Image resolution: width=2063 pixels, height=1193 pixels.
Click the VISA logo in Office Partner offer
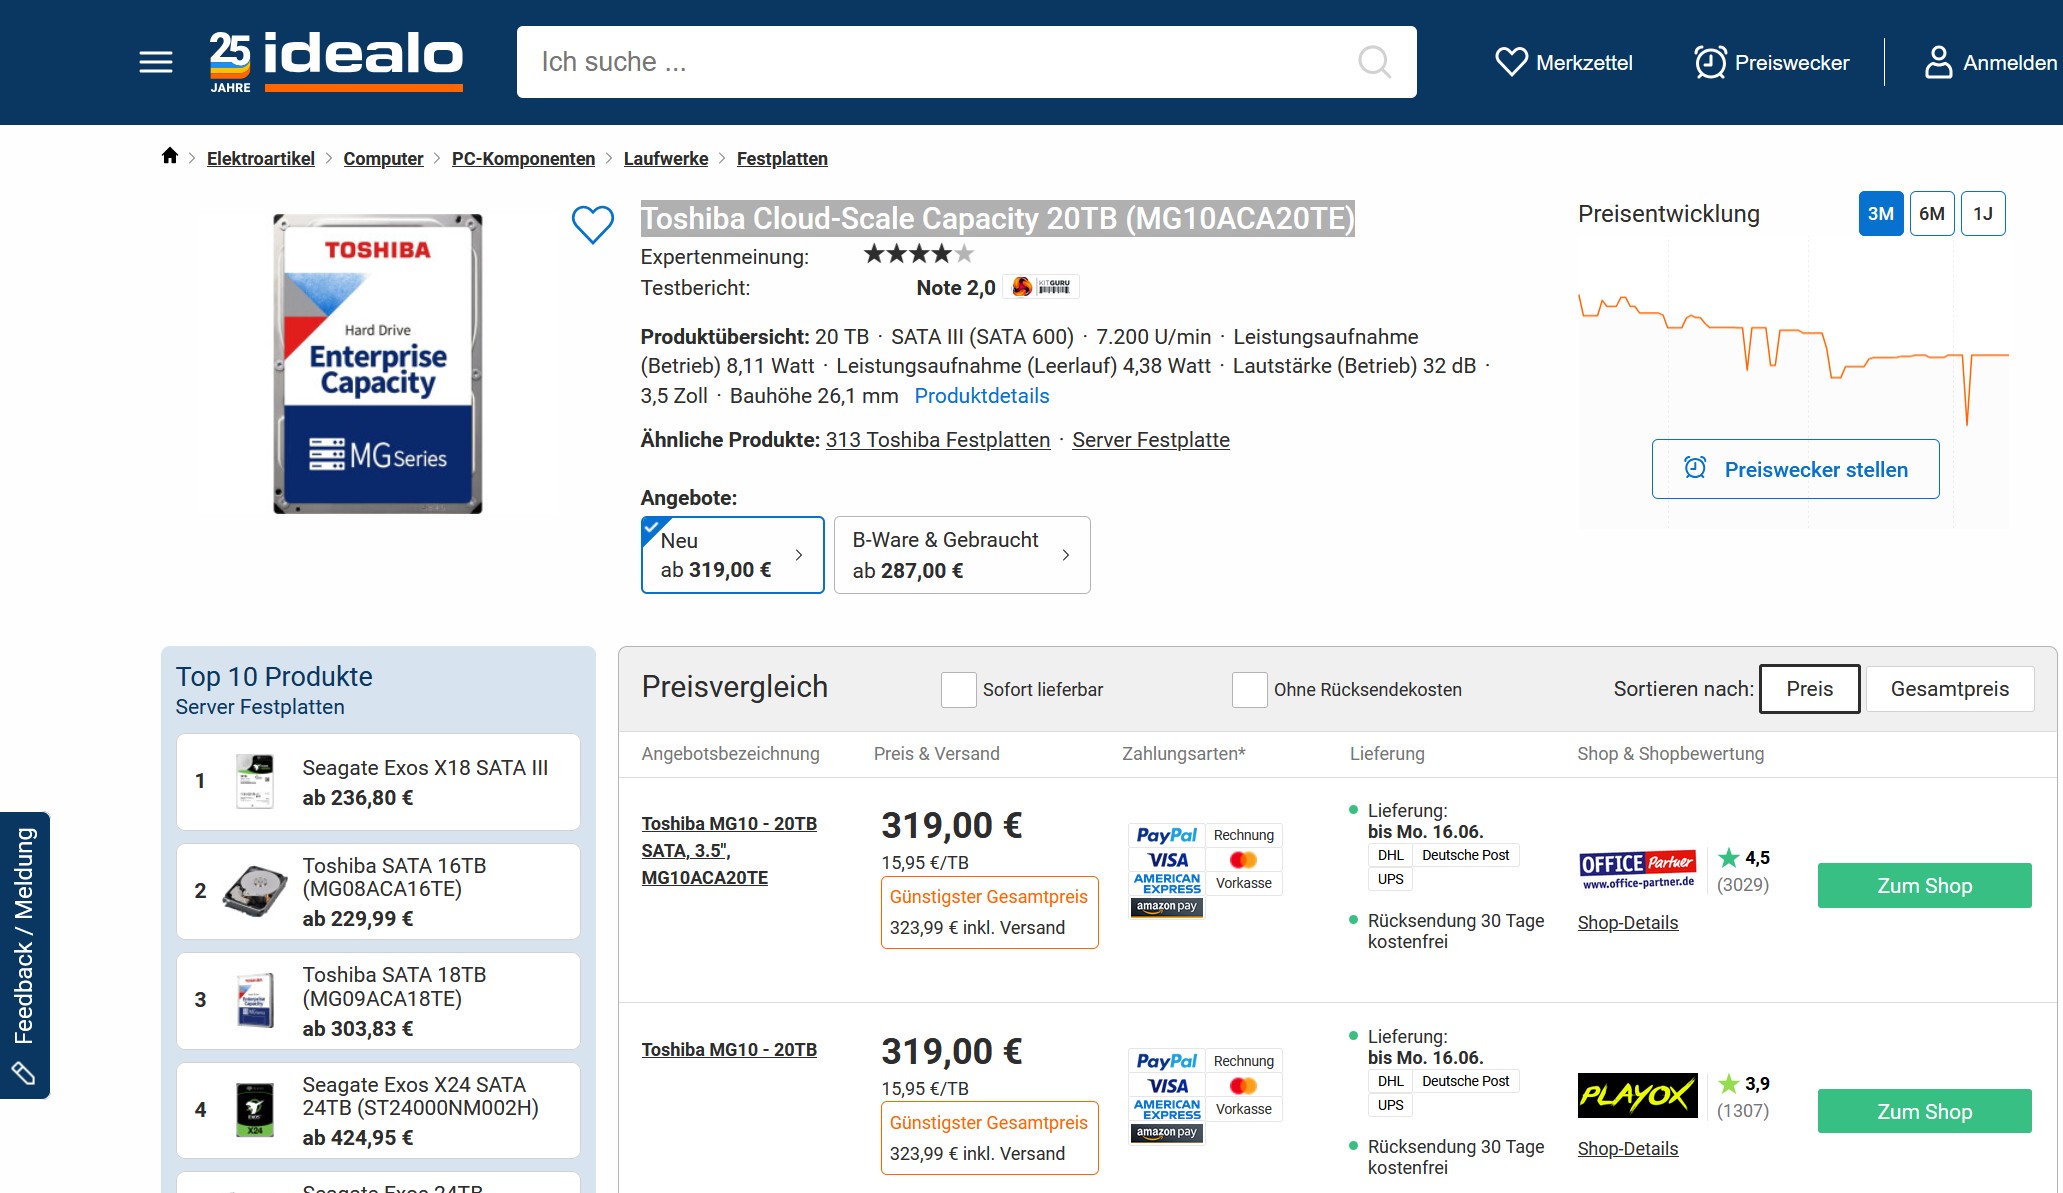pos(1166,860)
